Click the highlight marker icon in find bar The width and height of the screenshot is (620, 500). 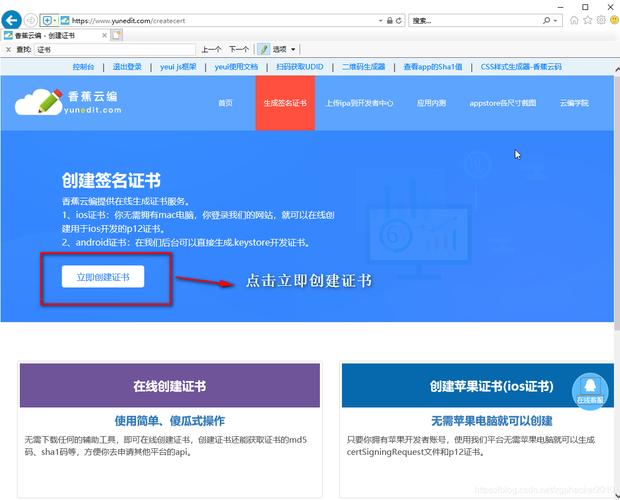click(263, 49)
